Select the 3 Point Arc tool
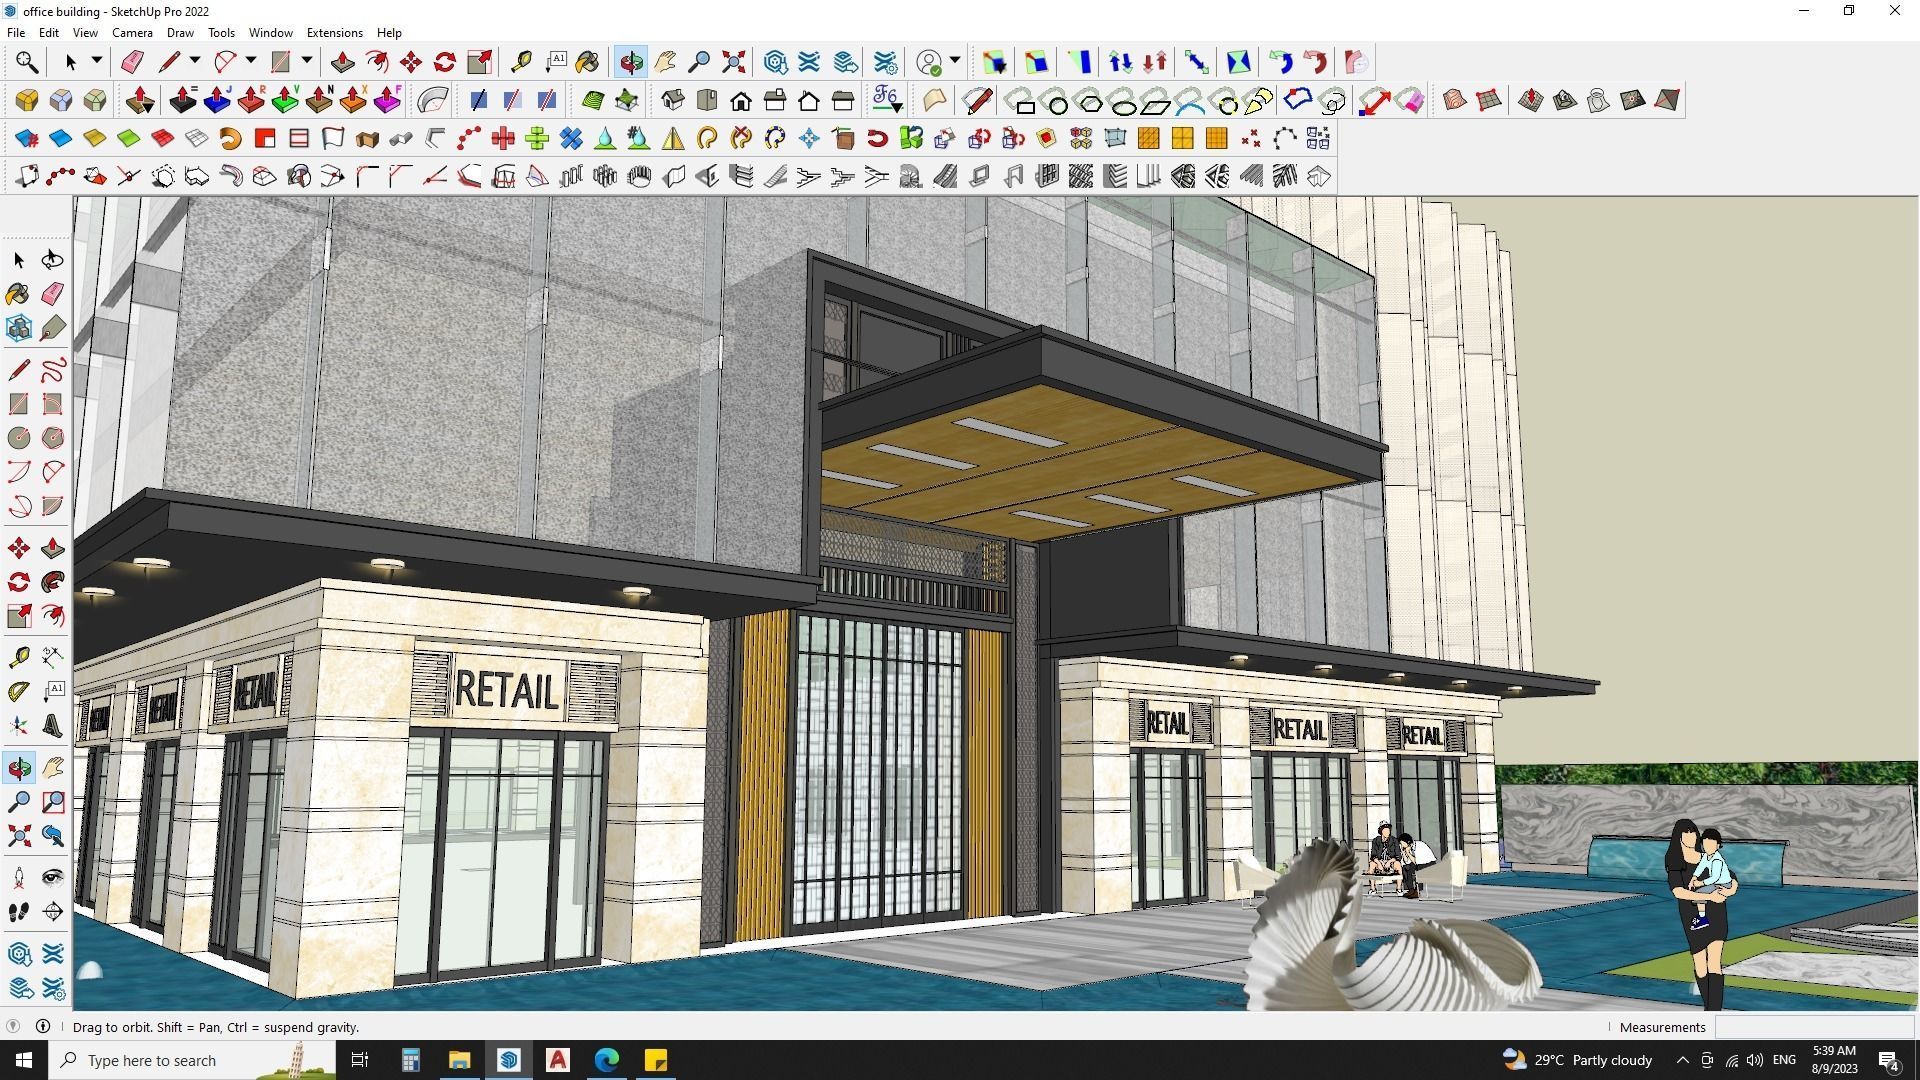 click(x=19, y=506)
